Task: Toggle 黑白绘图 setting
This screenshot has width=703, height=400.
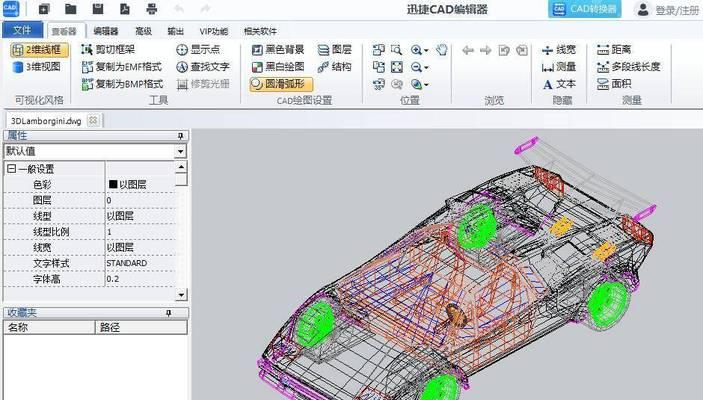Action: [x=278, y=67]
